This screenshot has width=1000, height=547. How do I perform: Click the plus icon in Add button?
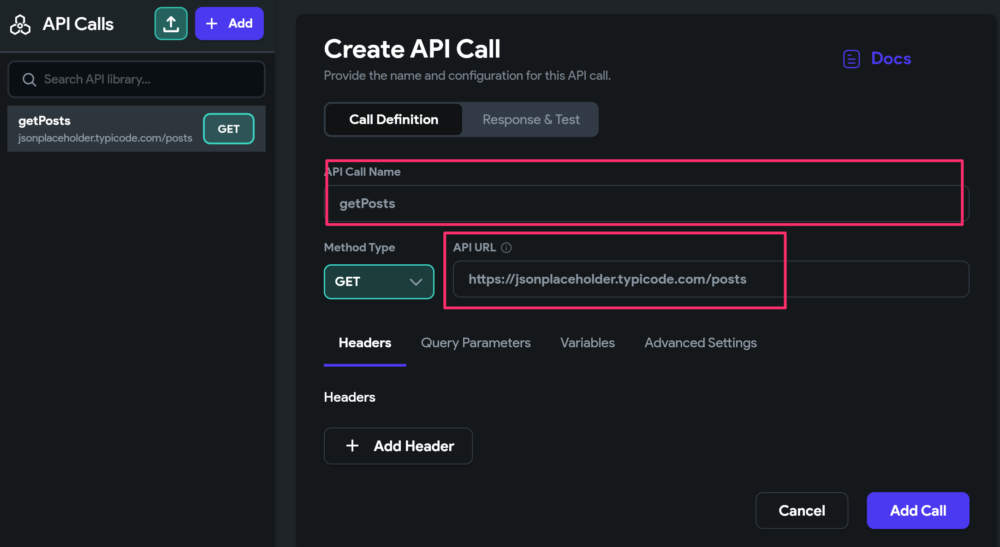click(212, 24)
